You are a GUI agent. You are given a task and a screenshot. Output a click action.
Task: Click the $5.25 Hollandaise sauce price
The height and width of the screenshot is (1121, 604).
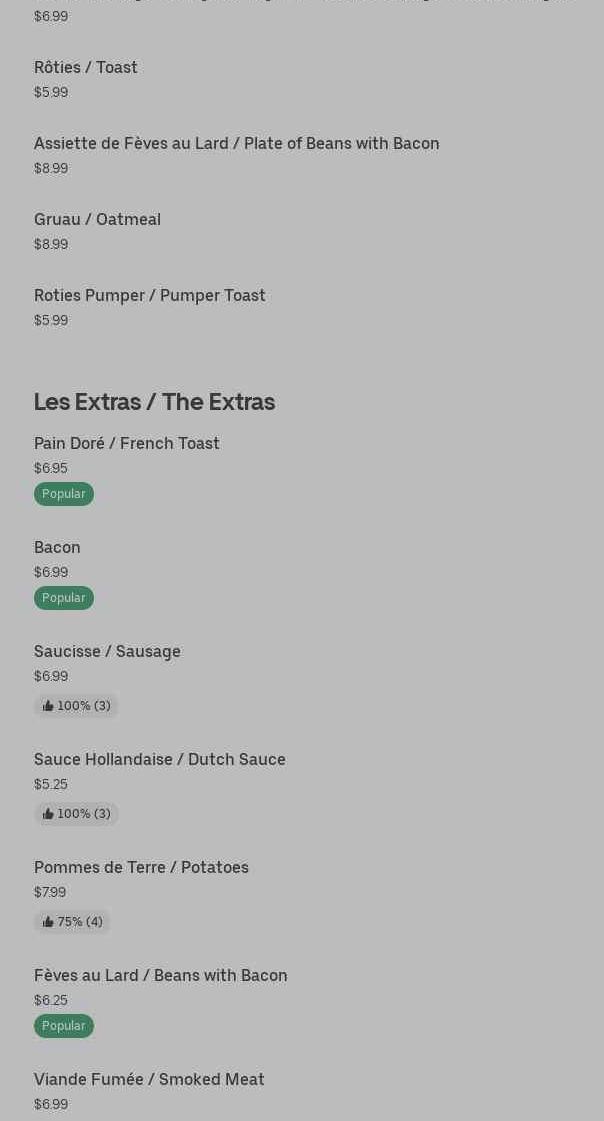pyautogui.click(x=51, y=784)
